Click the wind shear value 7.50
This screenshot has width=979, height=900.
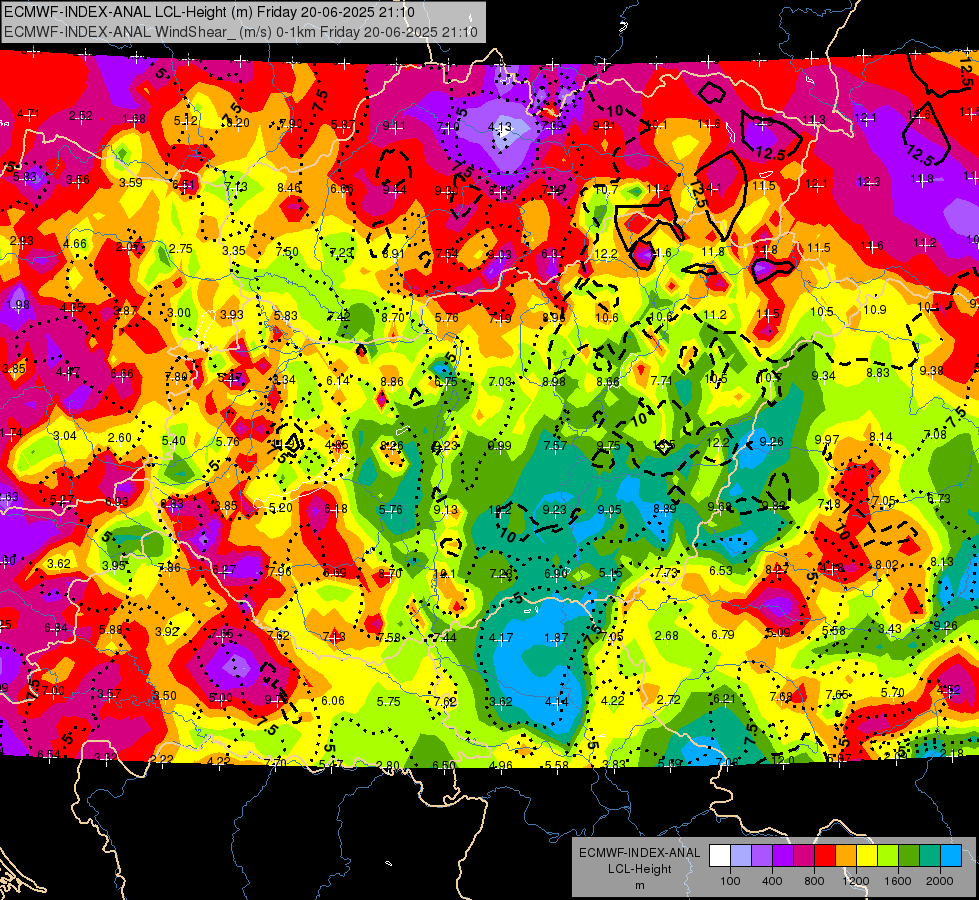click(x=287, y=252)
